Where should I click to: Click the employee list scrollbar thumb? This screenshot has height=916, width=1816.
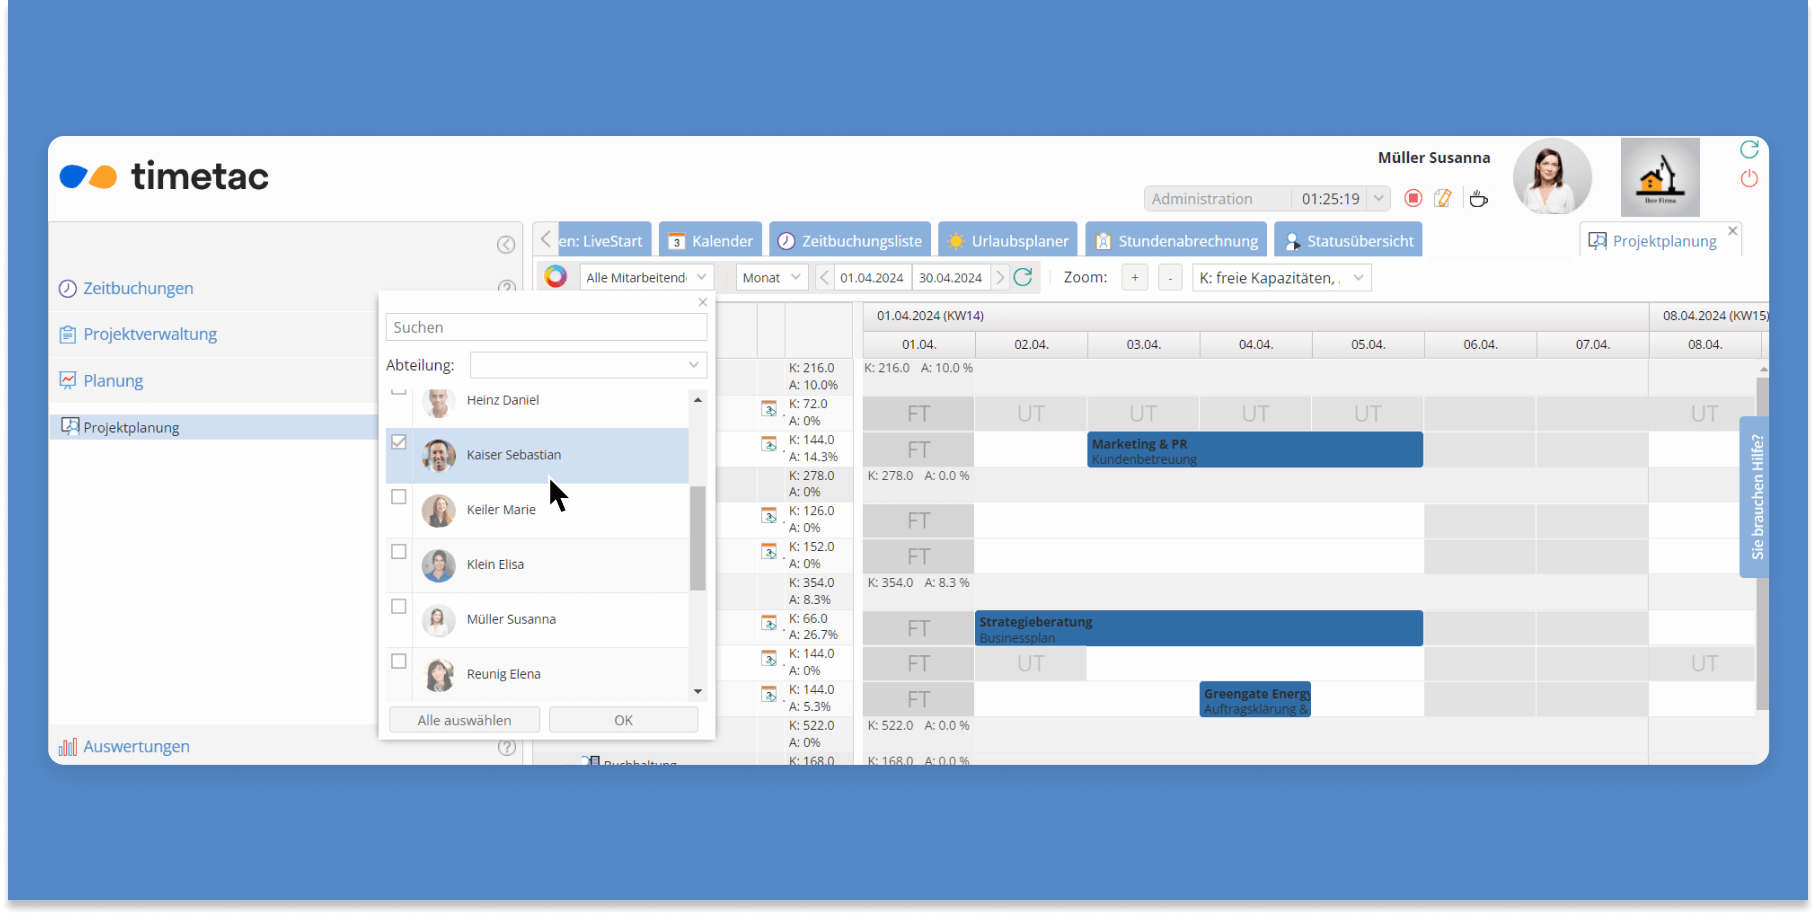(x=698, y=537)
